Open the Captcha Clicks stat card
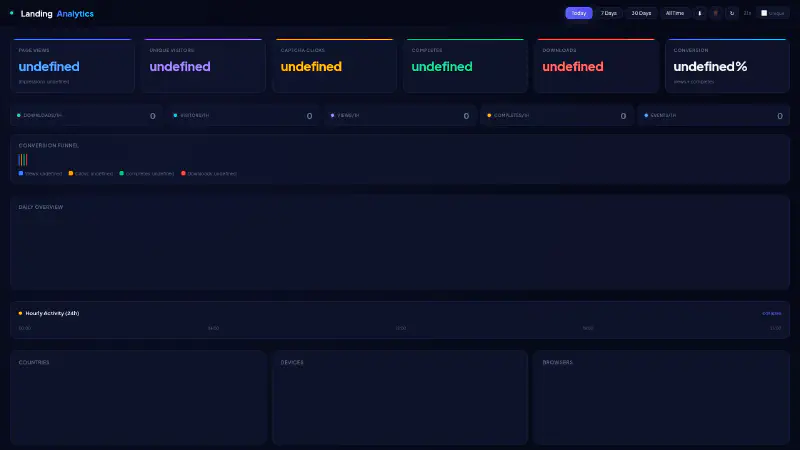Screen dimensions: 800x450 334,66
